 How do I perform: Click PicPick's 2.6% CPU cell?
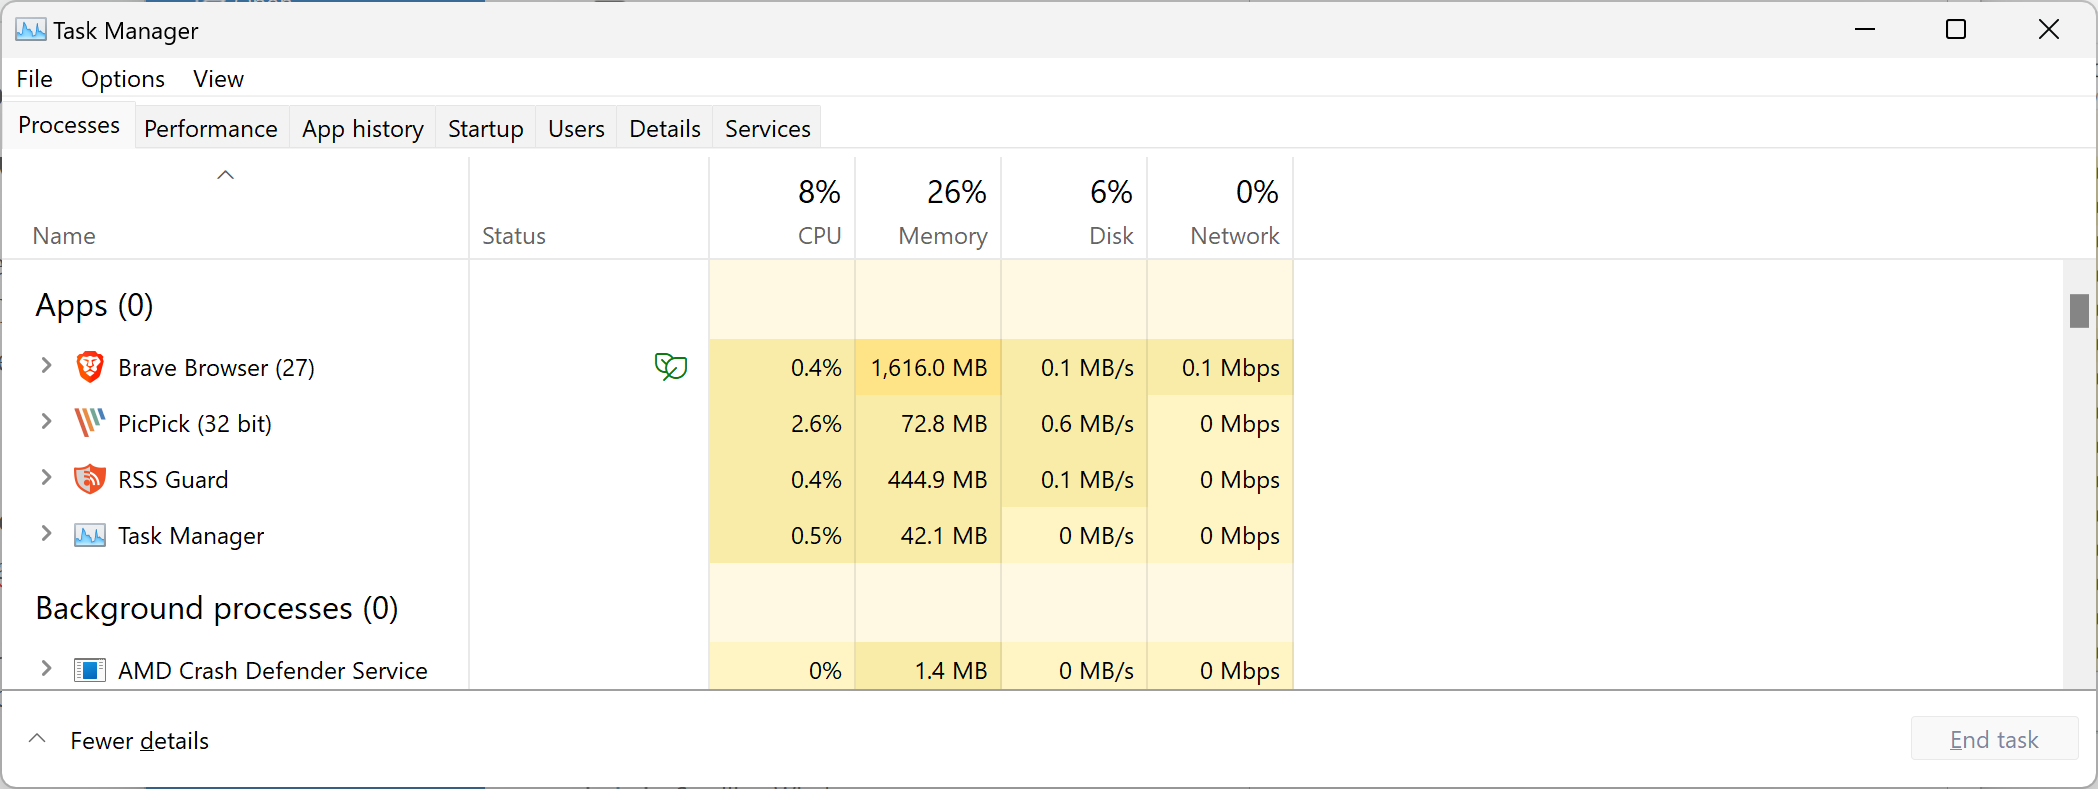coord(782,424)
